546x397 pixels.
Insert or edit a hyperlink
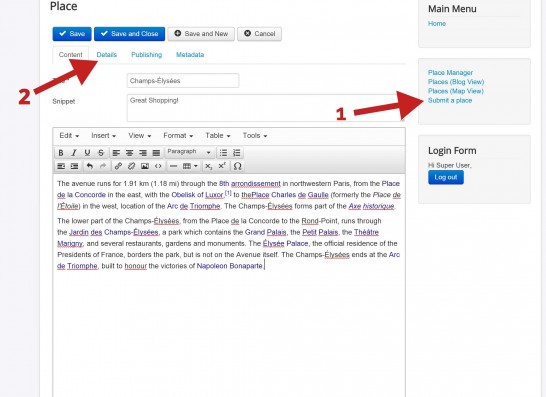click(118, 166)
